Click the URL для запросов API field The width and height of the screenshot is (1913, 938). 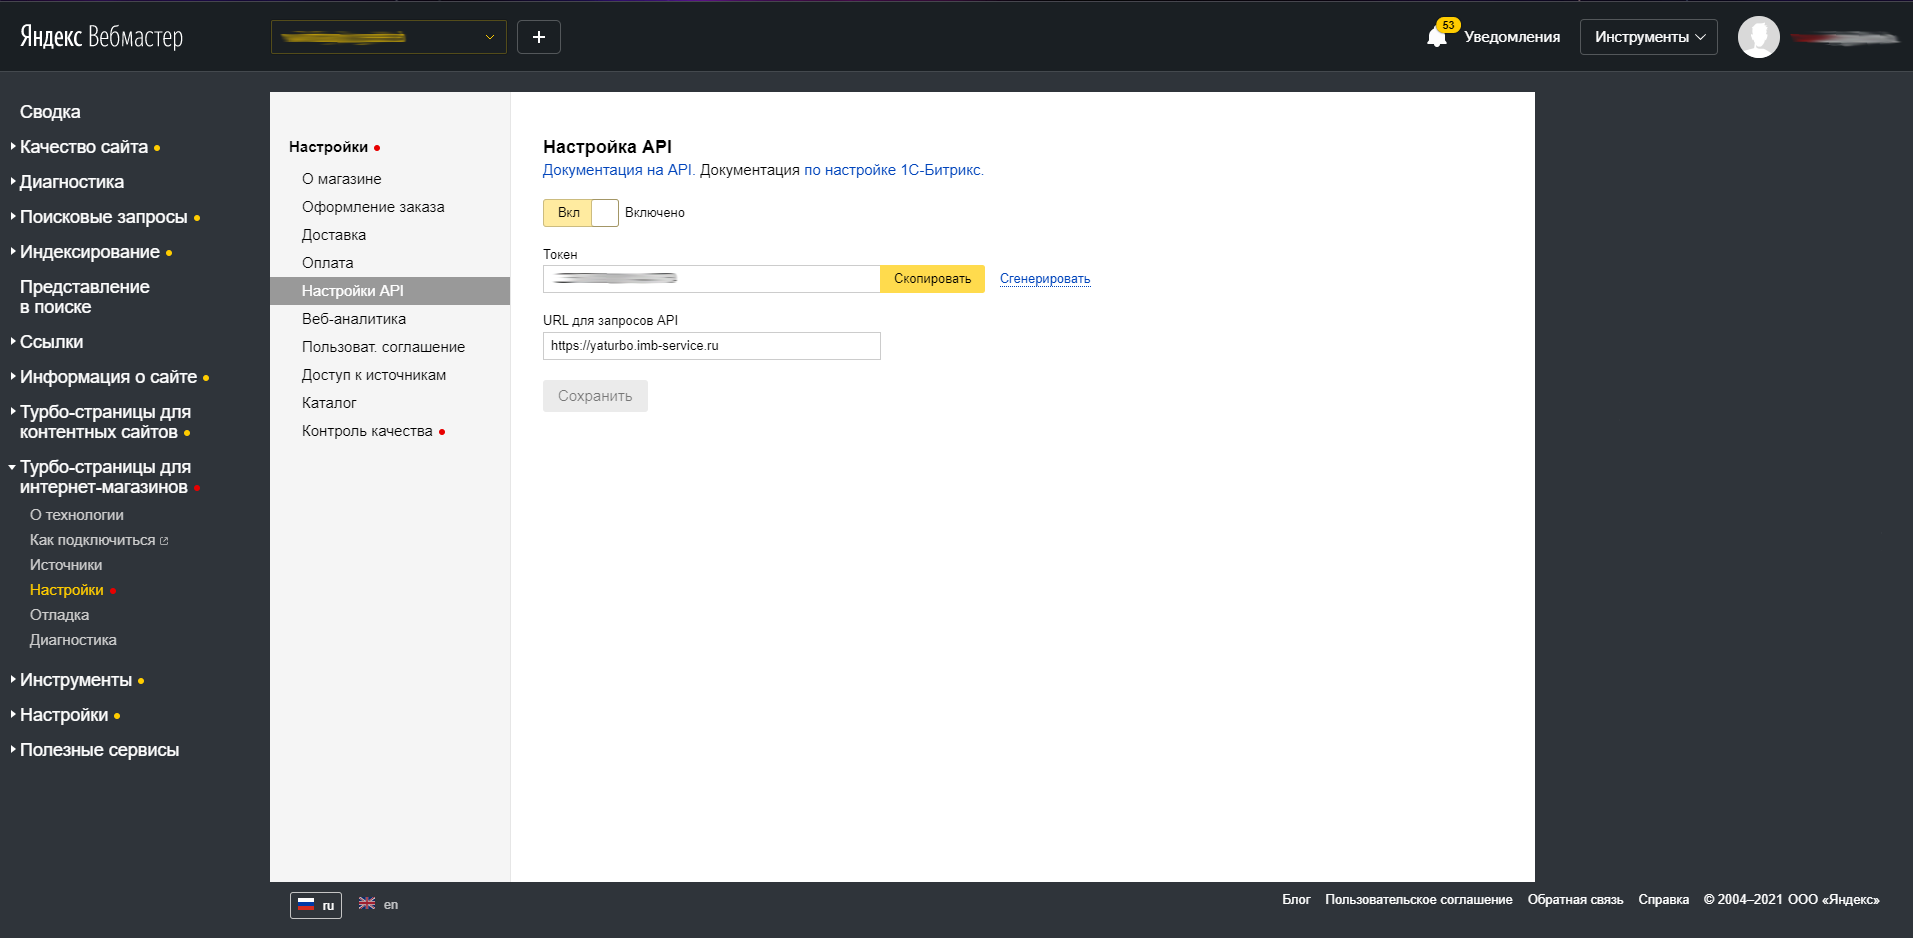(712, 346)
